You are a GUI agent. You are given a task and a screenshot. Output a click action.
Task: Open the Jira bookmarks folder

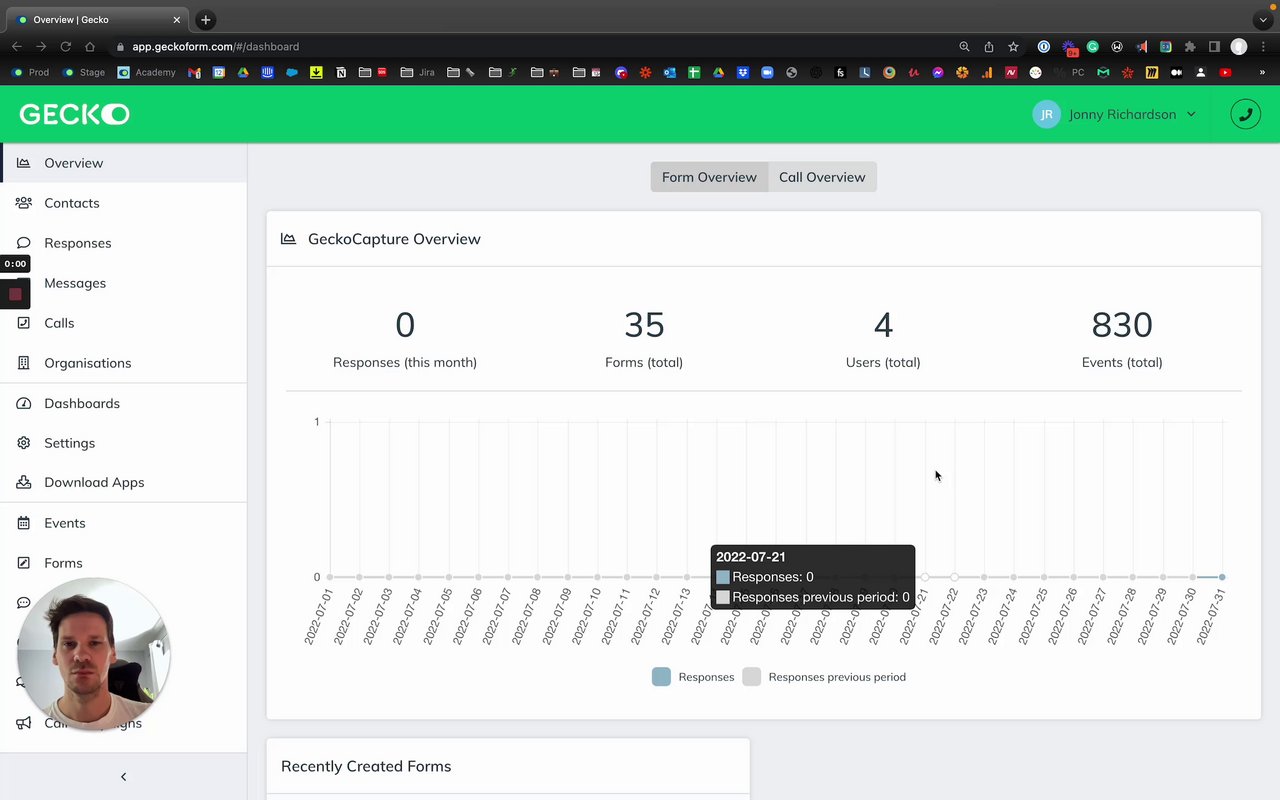pyautogui.click(x=417, y=73)
